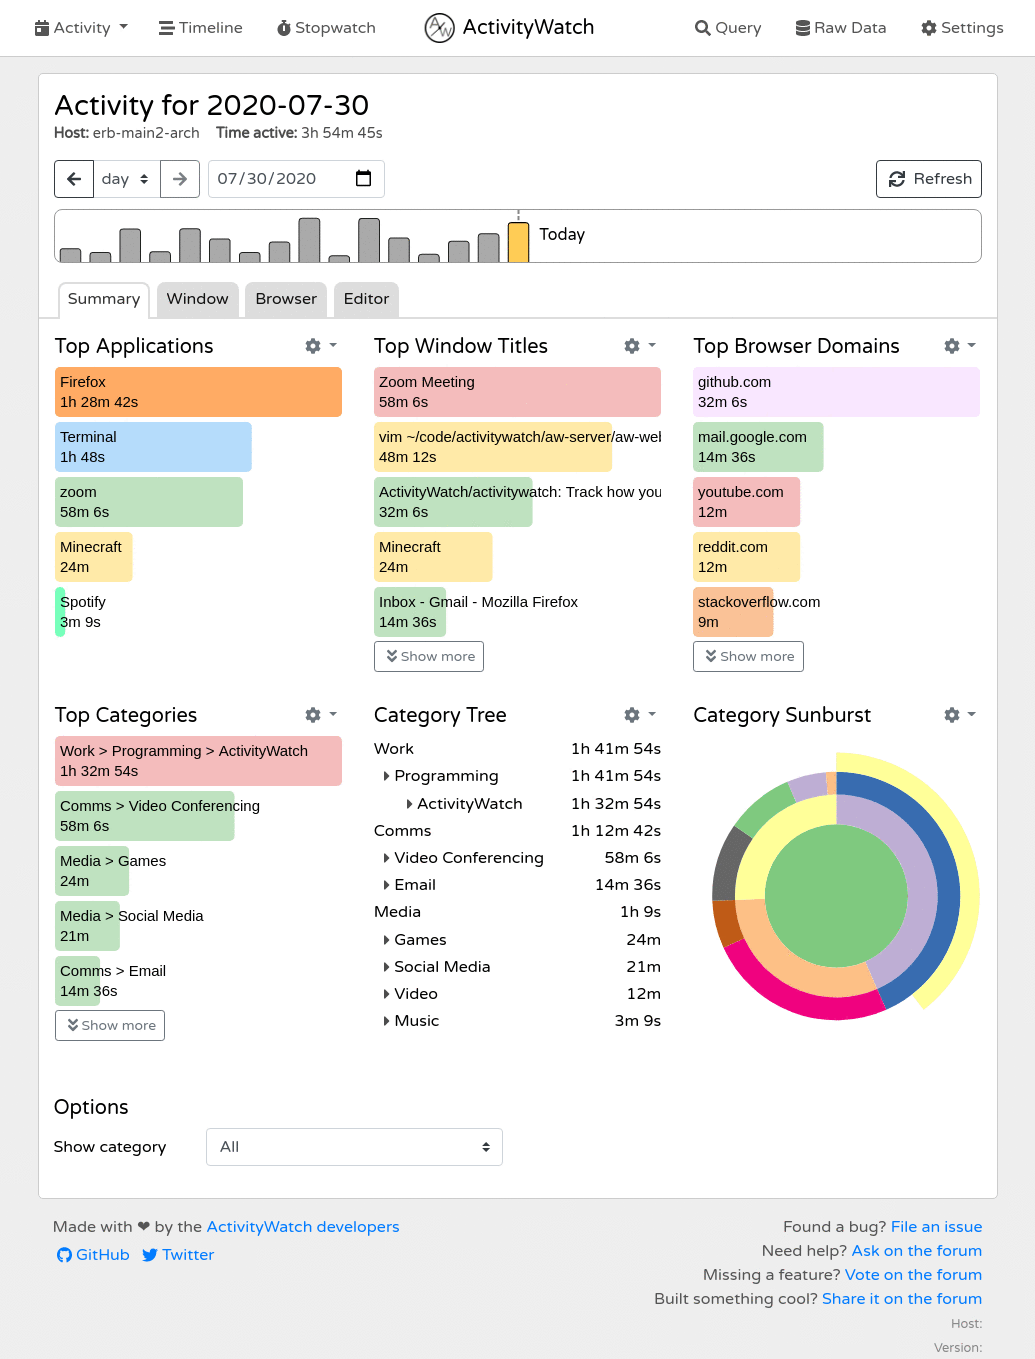Click the Refresh button

928,178
